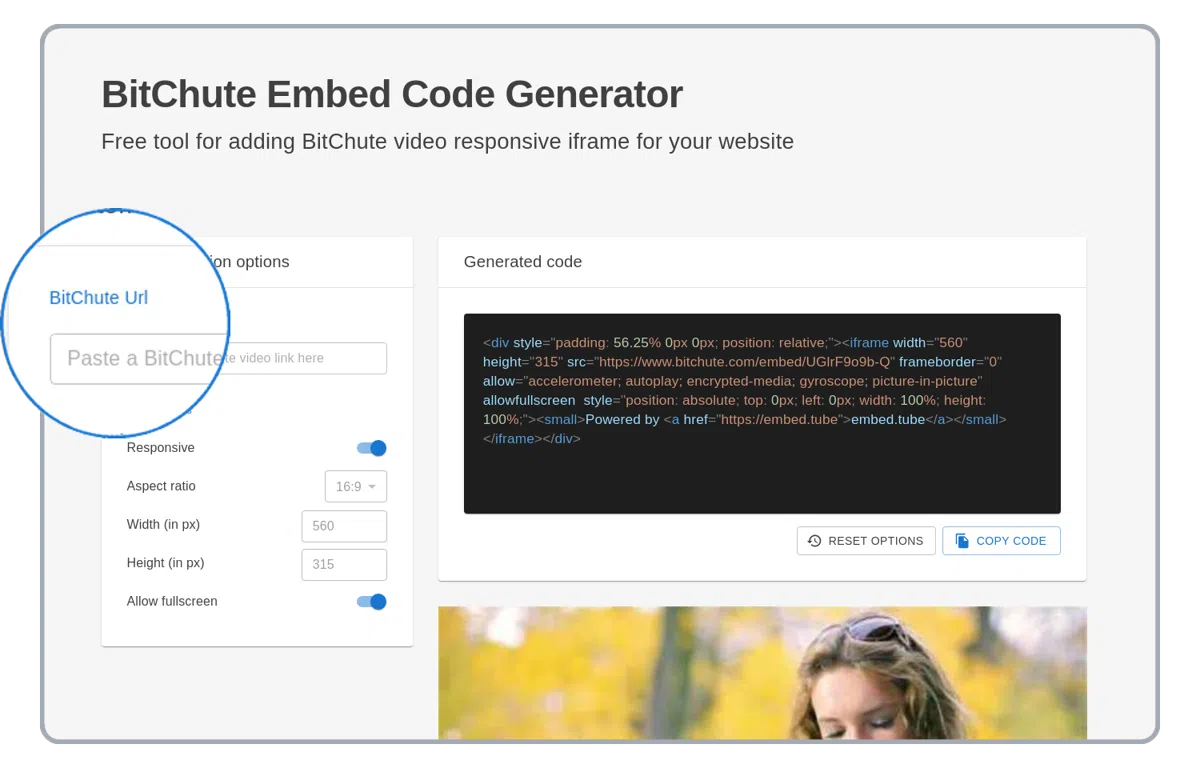This screenshot has height=768, width=1200.
Task: Click the BitChute Embed Code Generator title
Action: (392, 94)
